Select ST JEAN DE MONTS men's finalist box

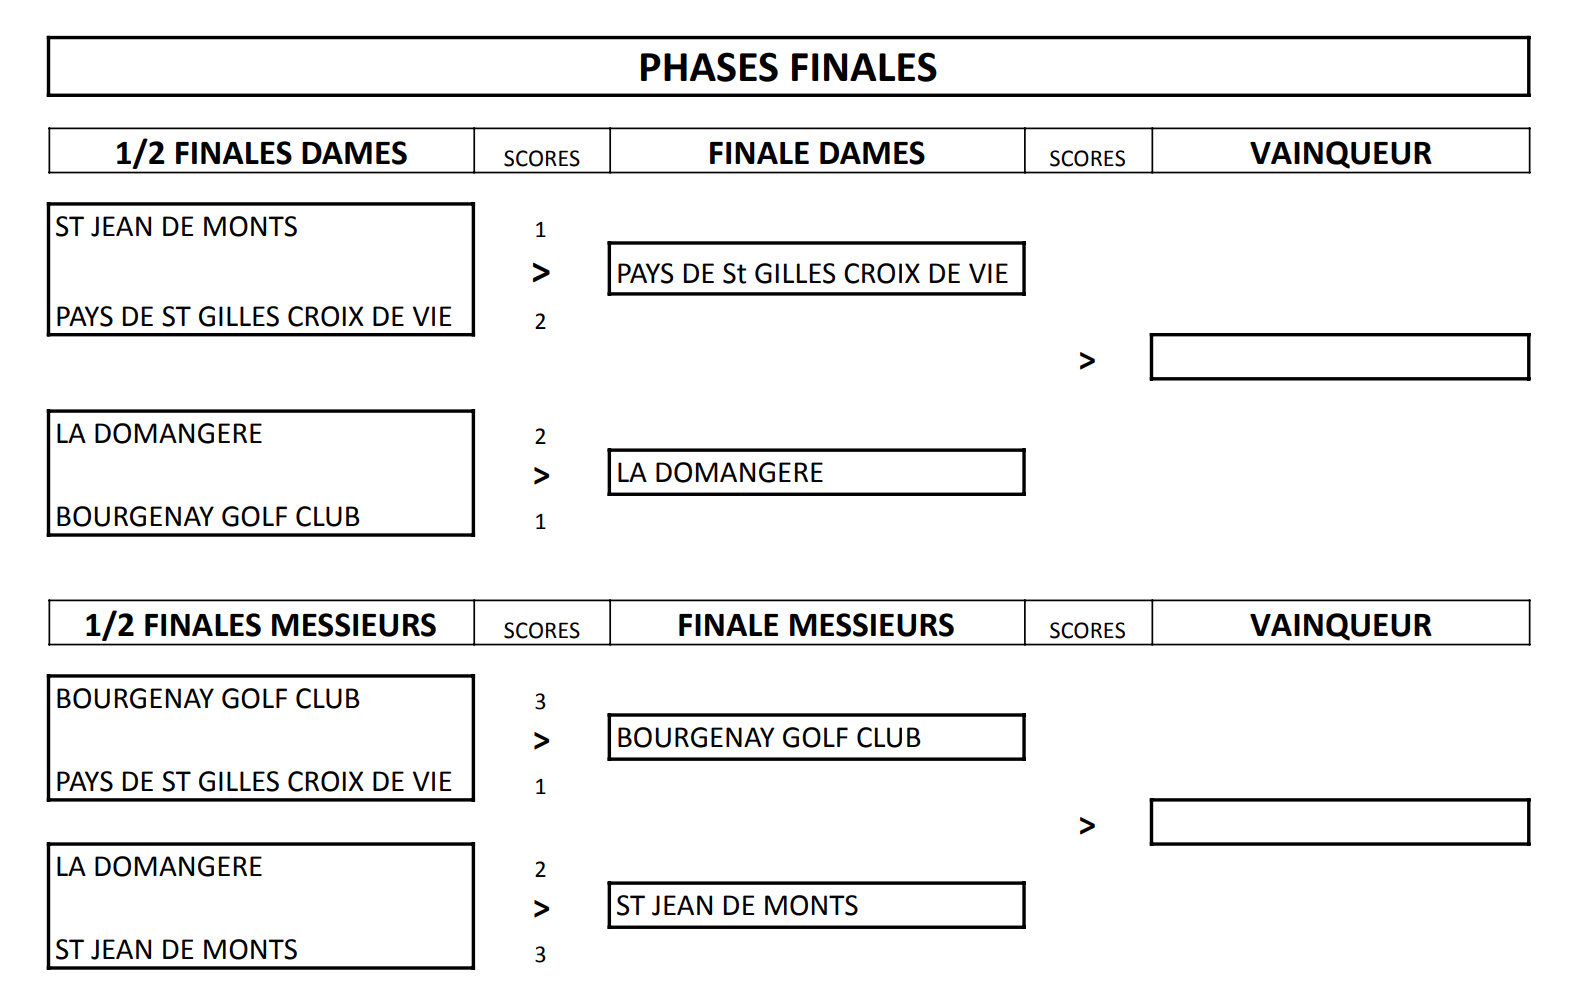[x=816, y=905]
